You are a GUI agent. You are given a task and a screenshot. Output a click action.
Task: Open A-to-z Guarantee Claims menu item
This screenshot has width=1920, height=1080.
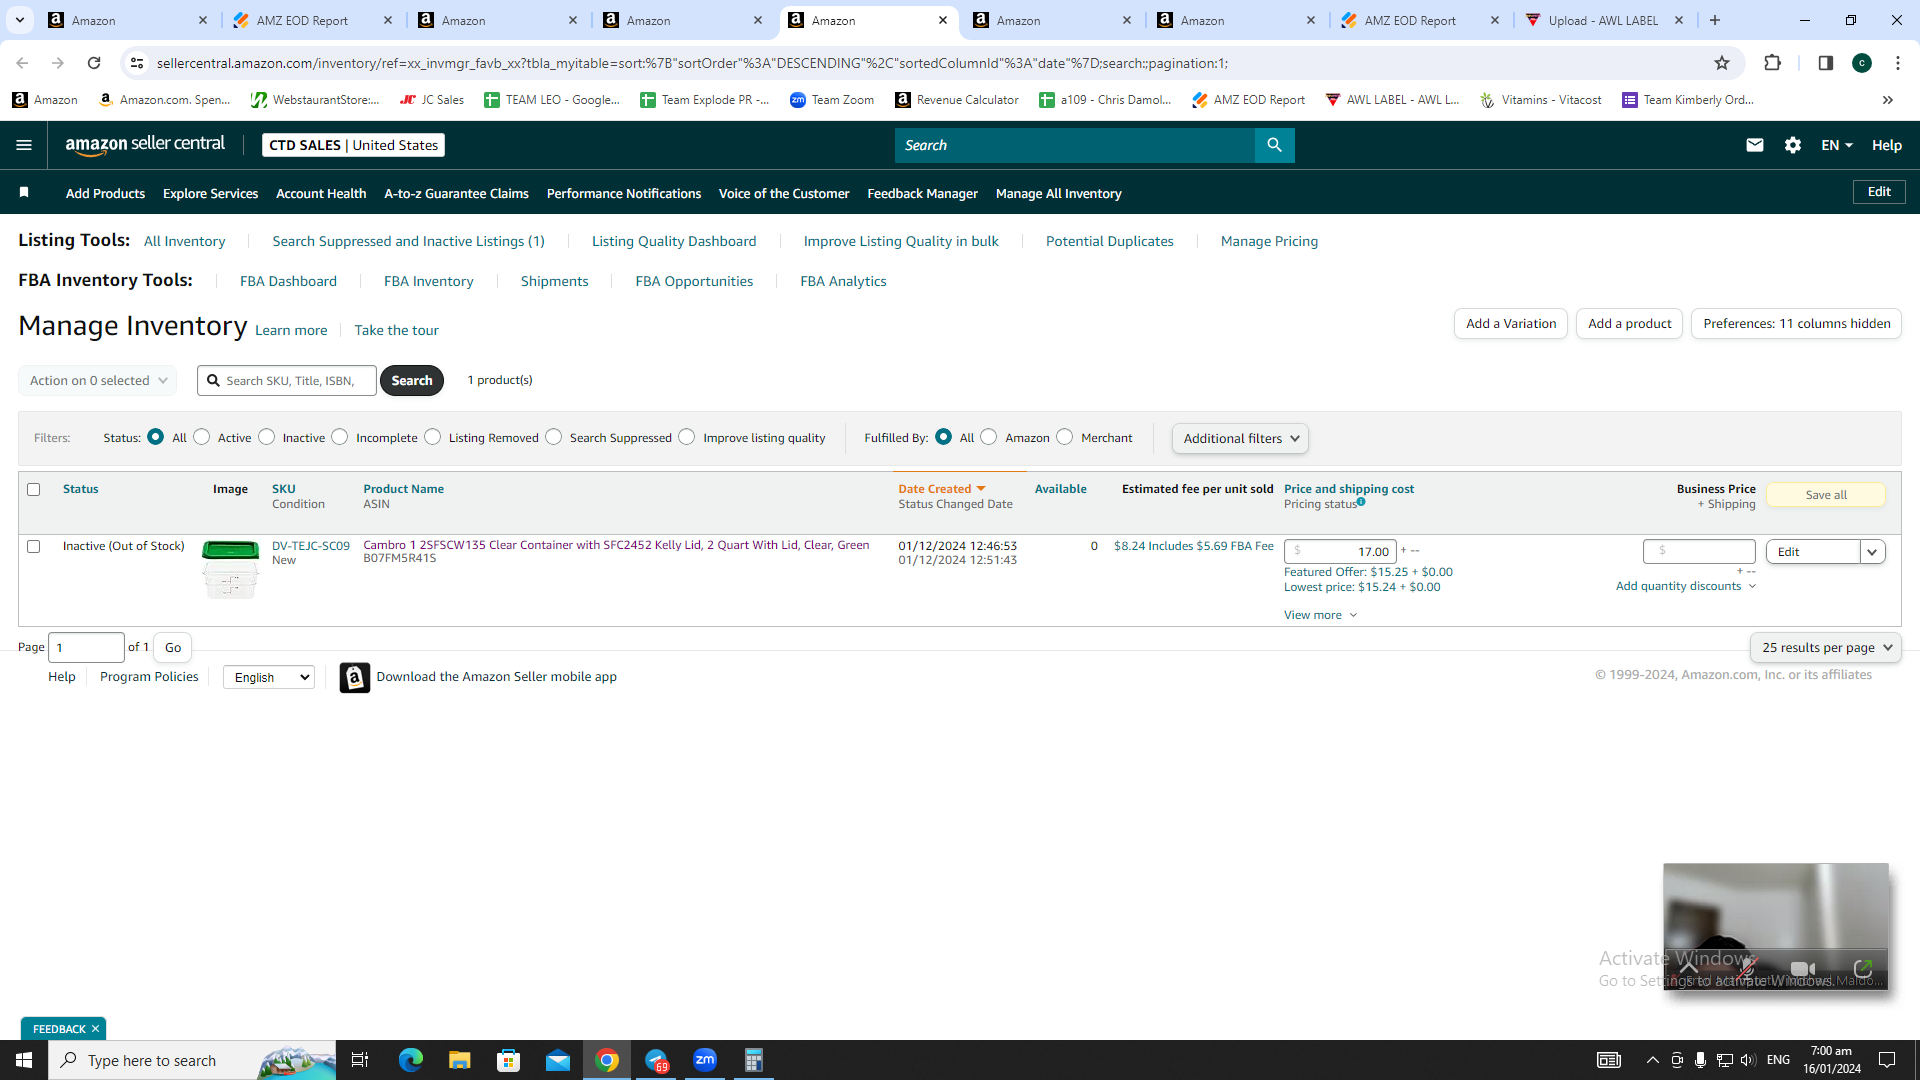(x=456, y=193)
